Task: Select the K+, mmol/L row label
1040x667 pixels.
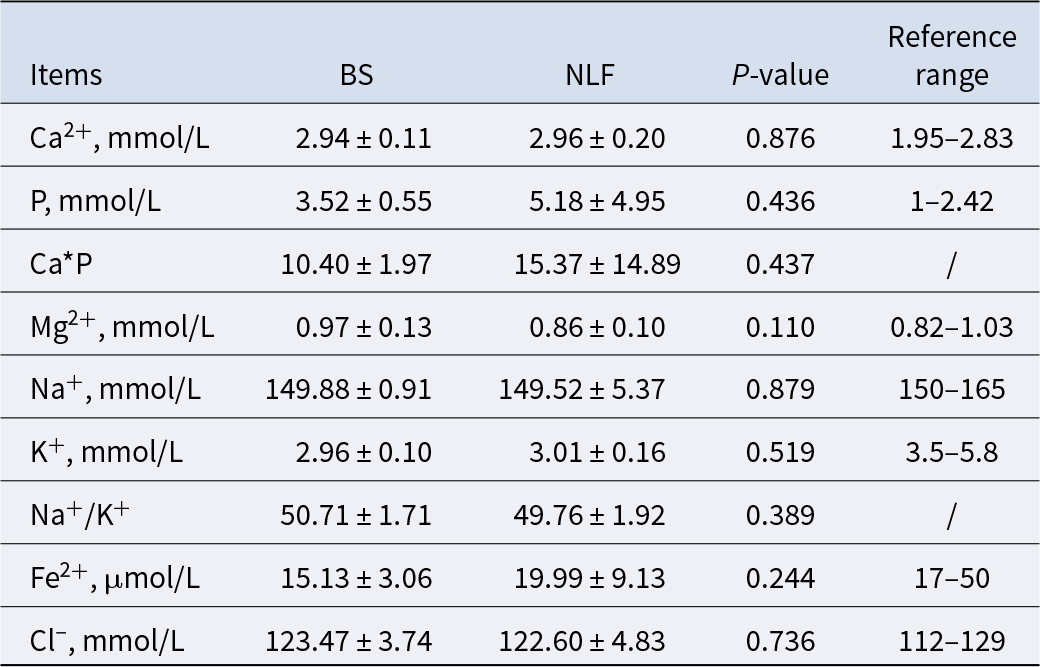Action: [107, 451]
